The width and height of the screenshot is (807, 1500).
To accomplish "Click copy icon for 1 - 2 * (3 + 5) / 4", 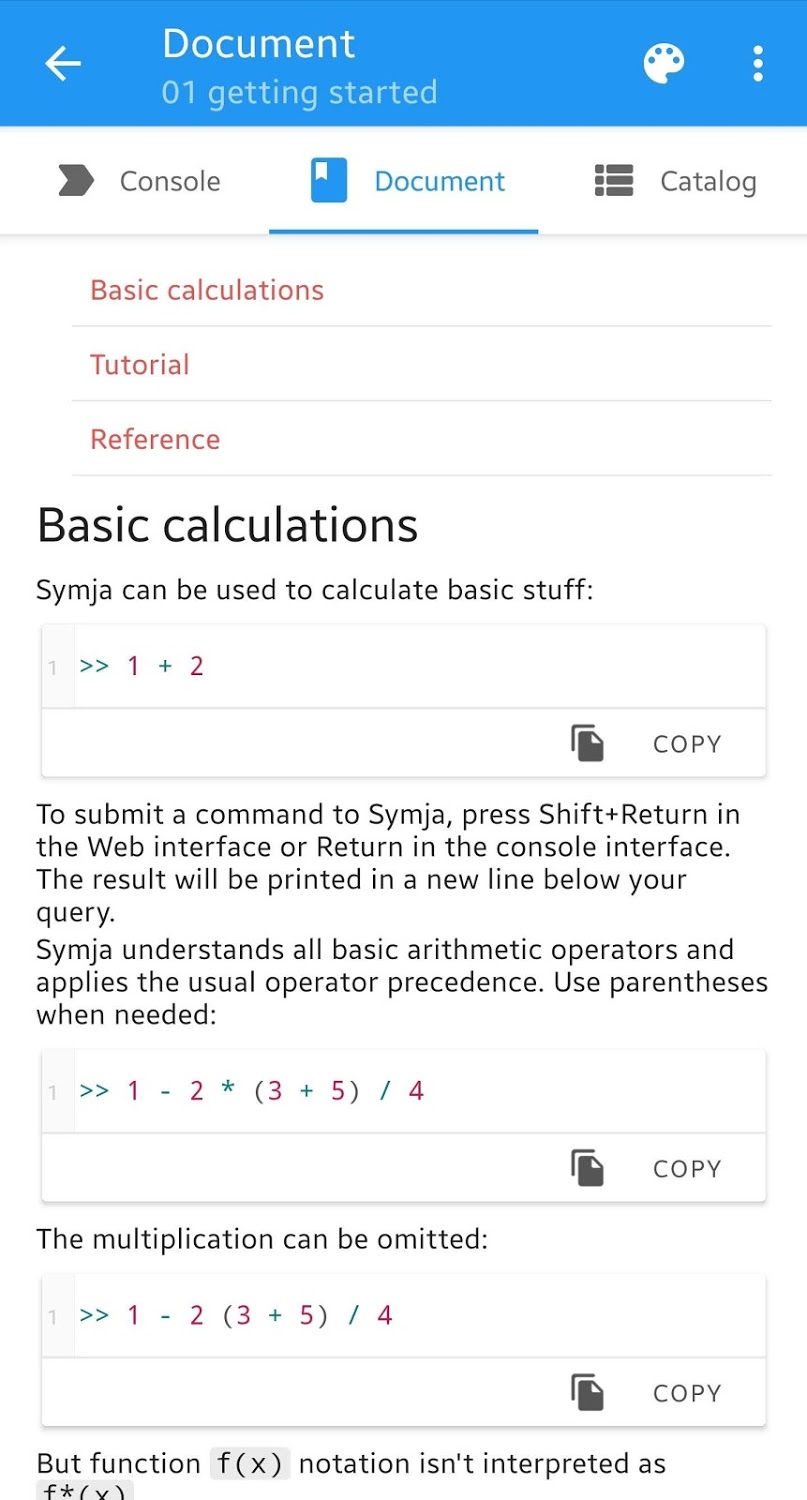I will (588, 1168).
